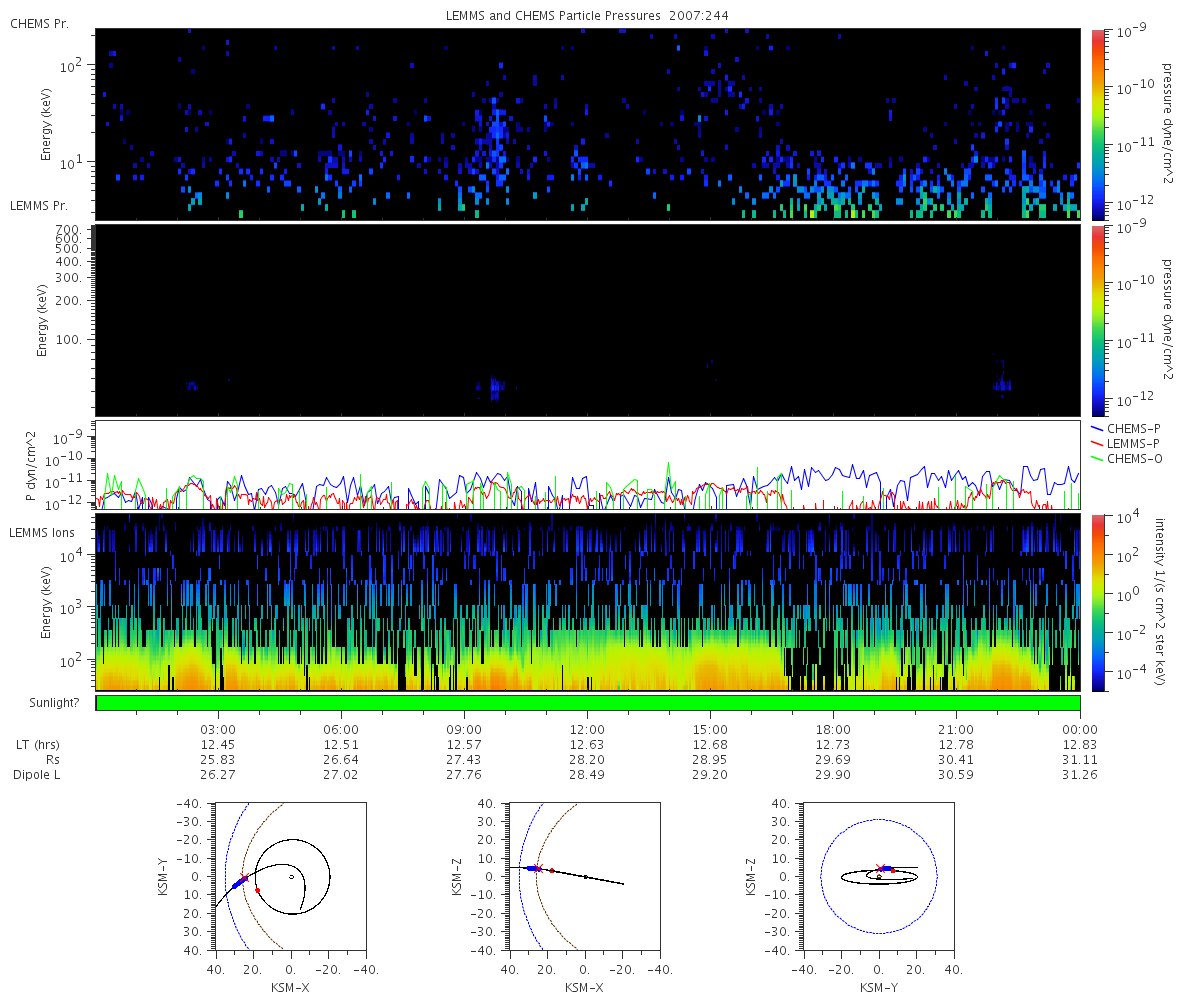The height and width of the screenshot is (1000, 1200).
Task: Click the red dot on the KSM-X/KSM-Y orbit
Action: tap(257, 890)
